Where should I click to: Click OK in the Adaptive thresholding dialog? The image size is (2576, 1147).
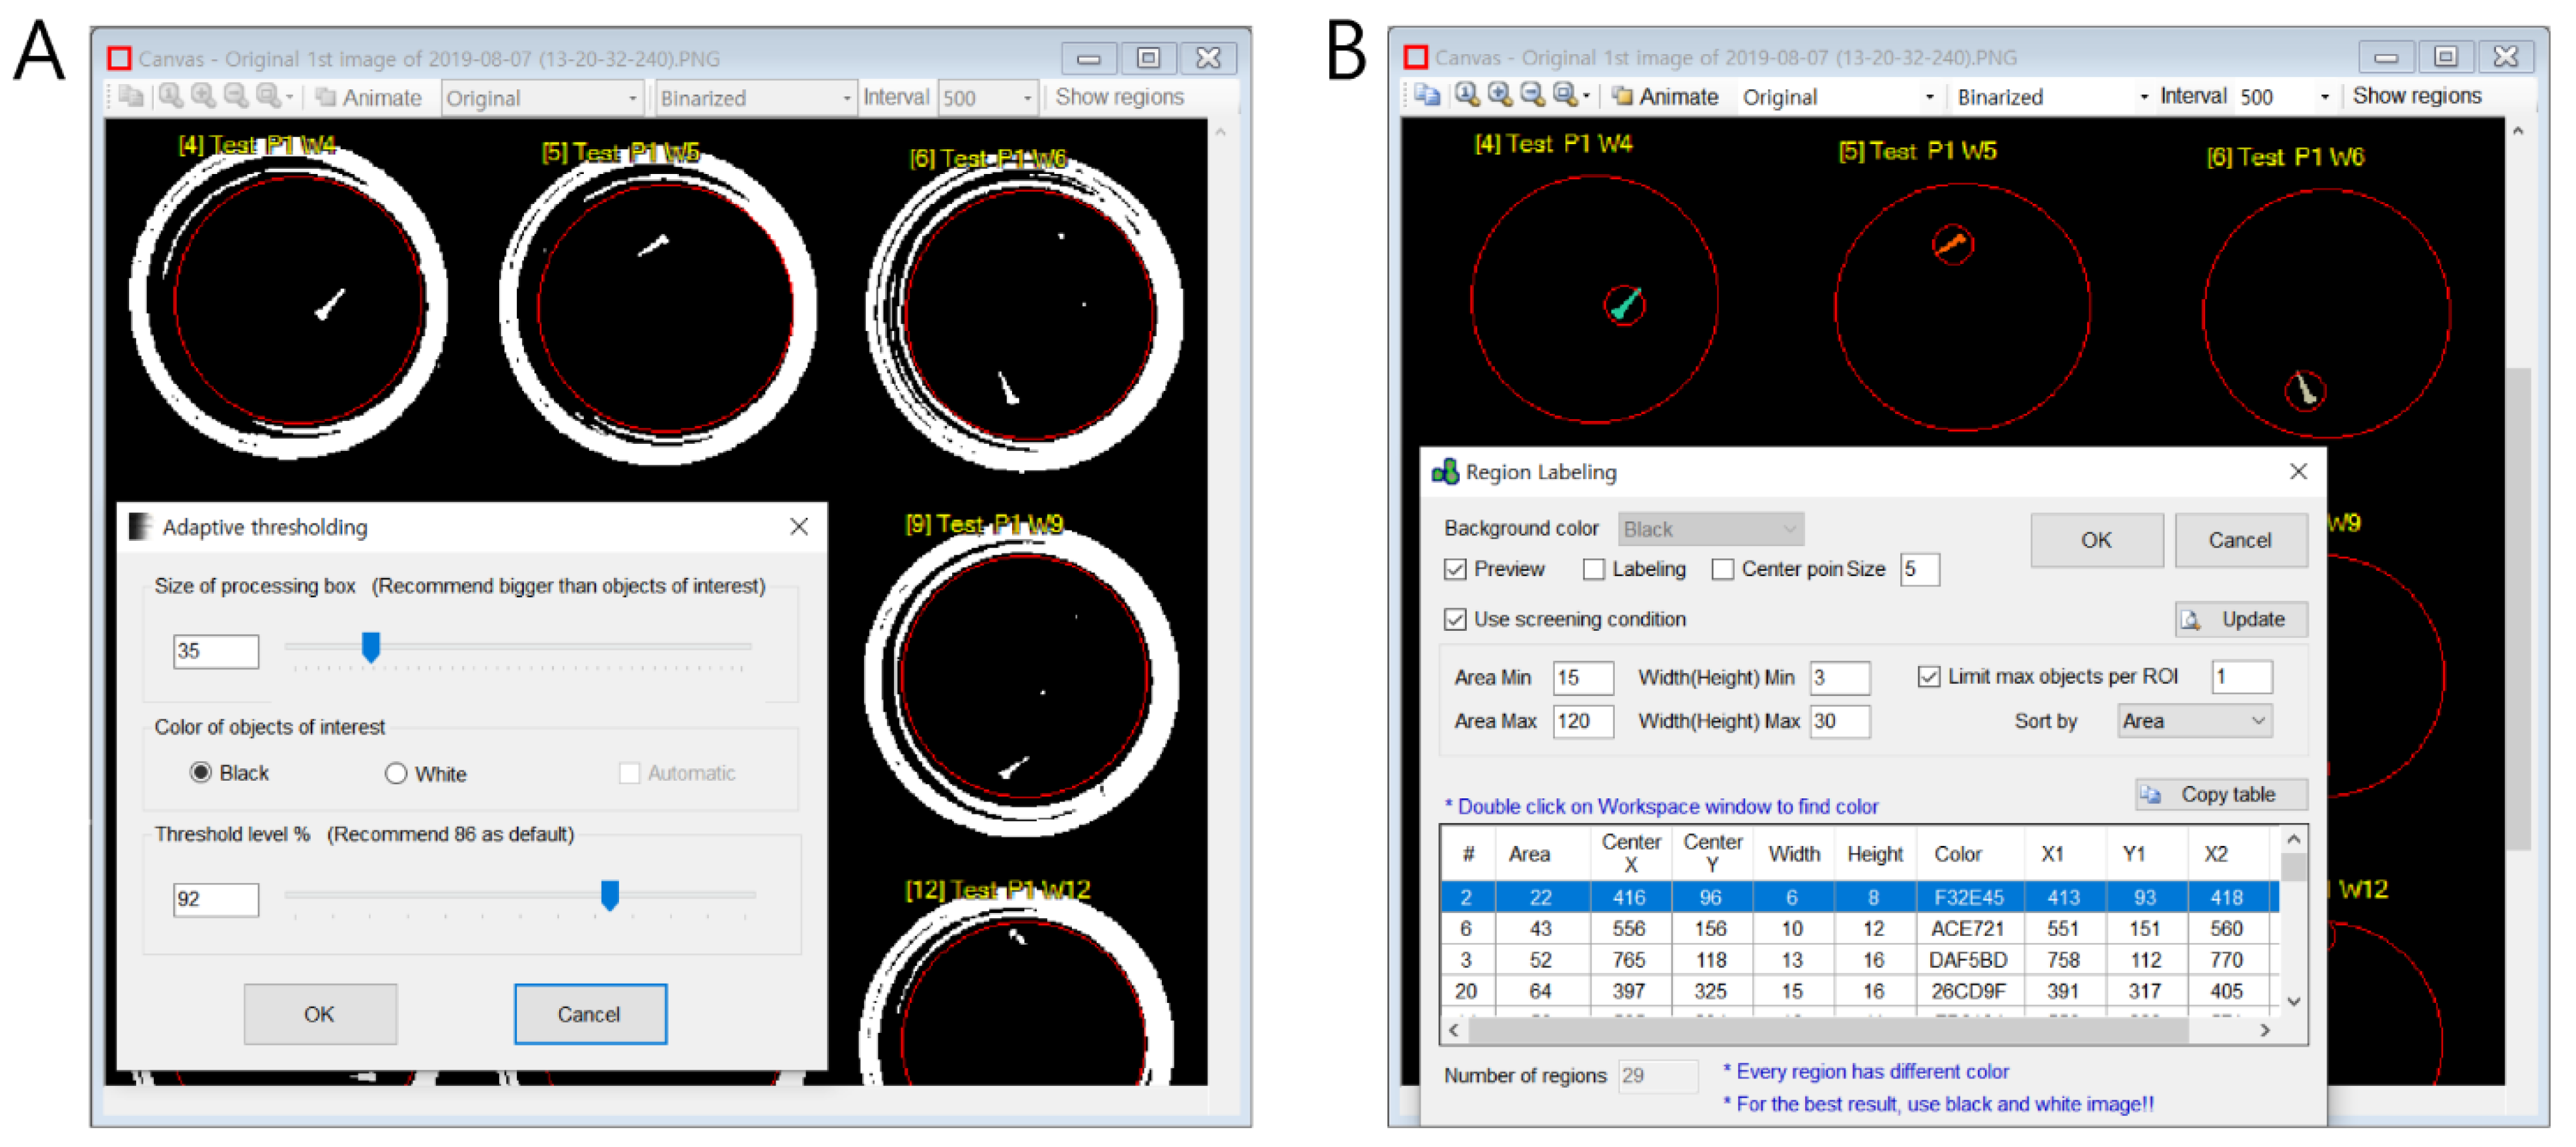[x=320, y=1013]
